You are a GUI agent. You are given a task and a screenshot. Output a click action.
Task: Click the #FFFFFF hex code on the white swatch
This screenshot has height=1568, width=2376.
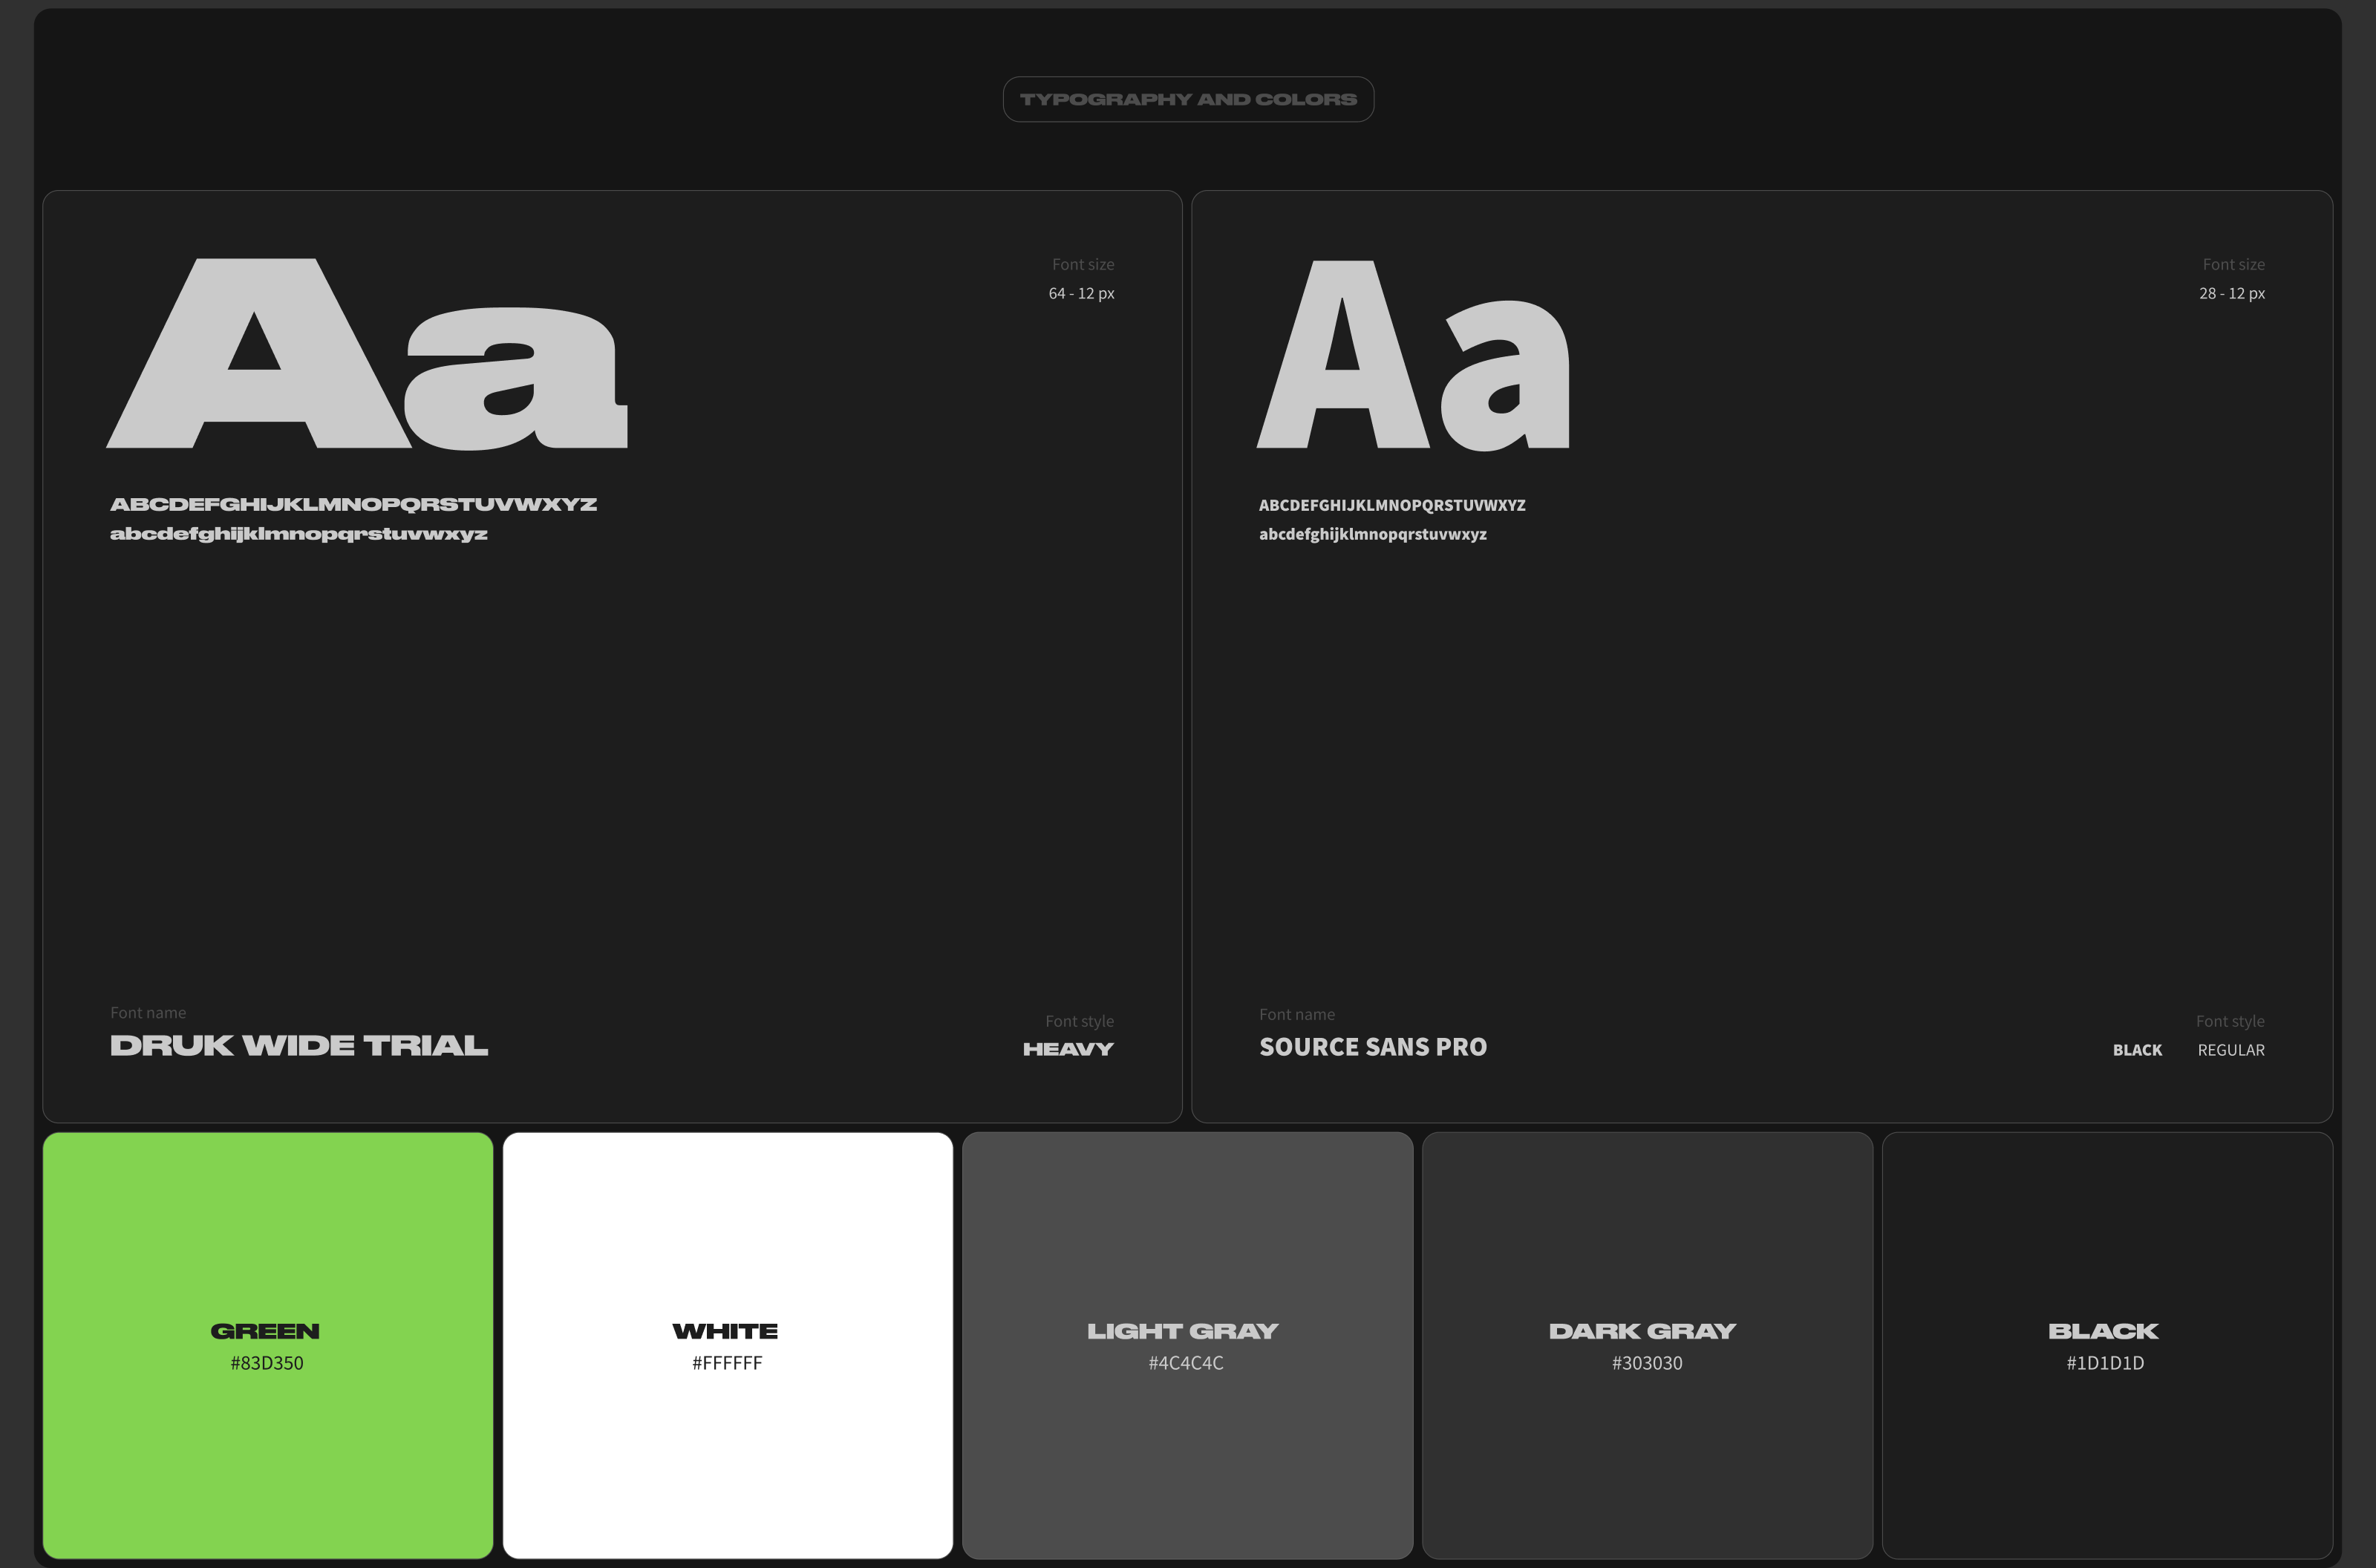pos(726,1362)
